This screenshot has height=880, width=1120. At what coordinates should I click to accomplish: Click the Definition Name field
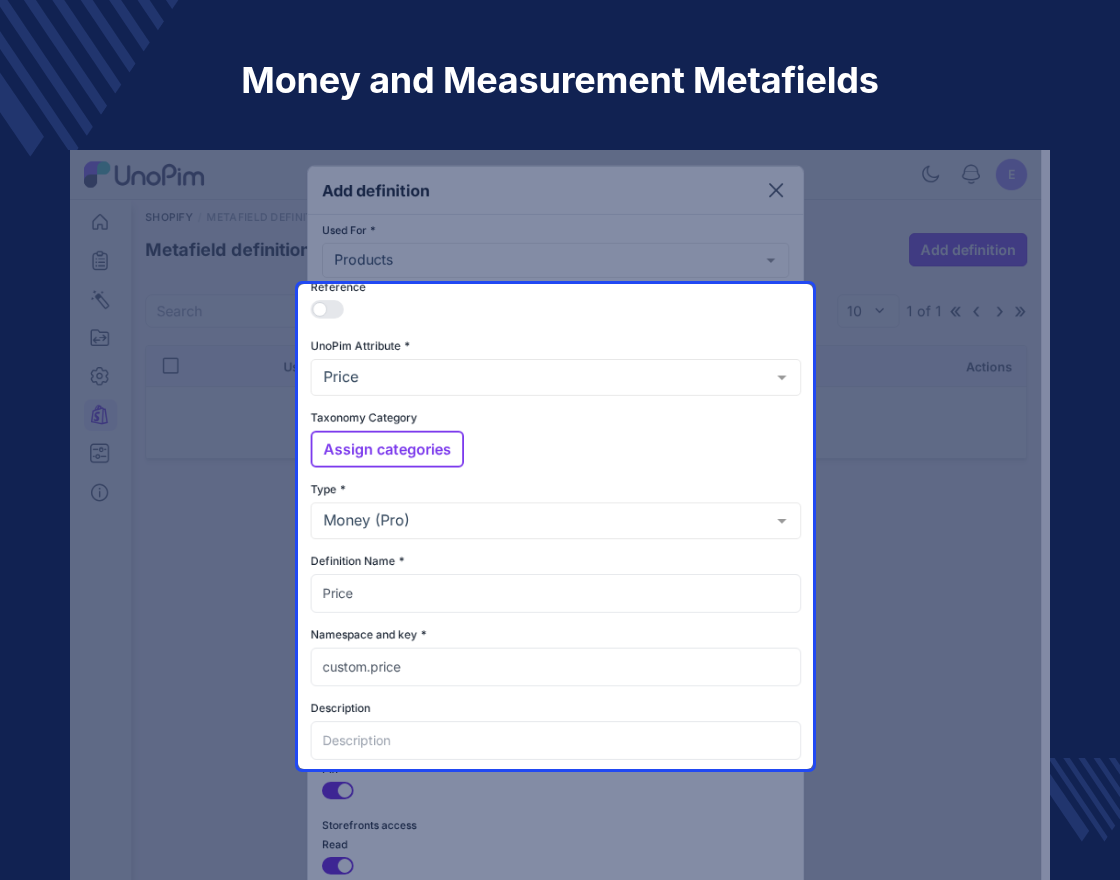click(x=555, y=594)
